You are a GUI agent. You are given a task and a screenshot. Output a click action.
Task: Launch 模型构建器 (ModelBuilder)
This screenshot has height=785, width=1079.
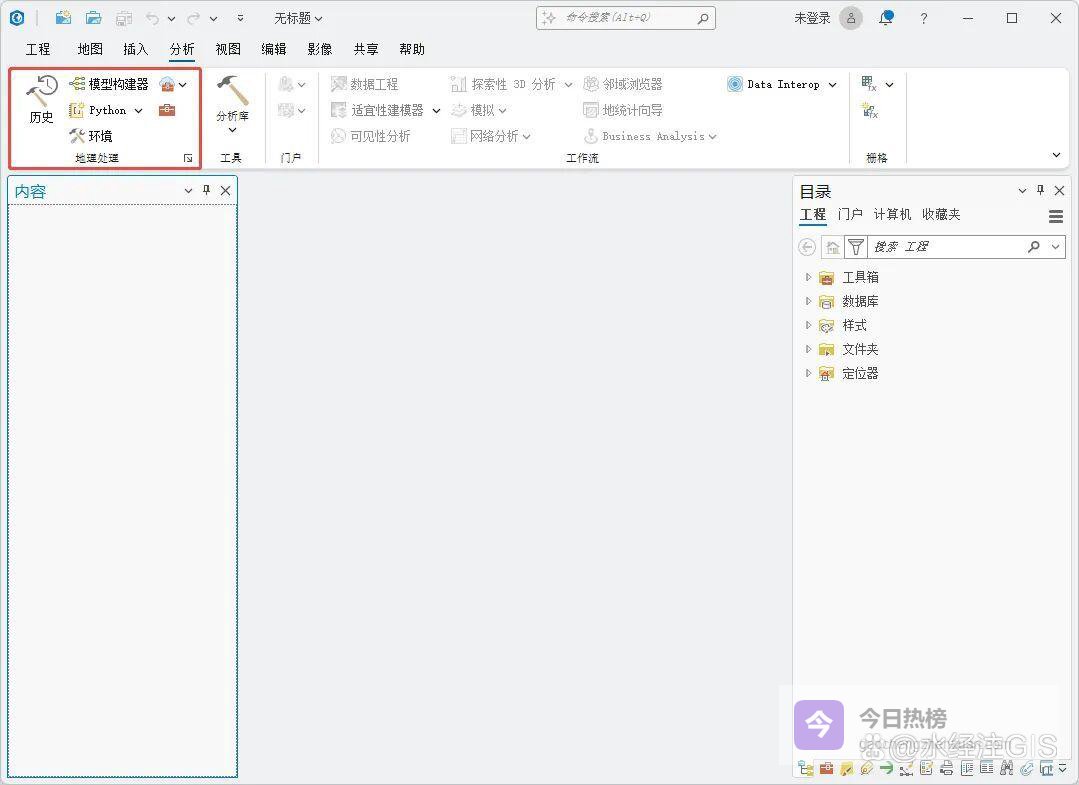109,84
